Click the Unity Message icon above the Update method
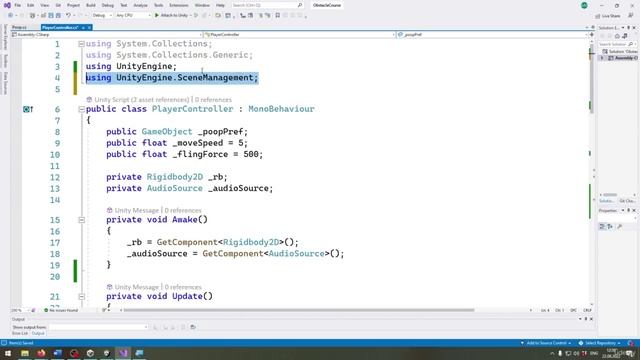The image size is (640, 360). 109,287
